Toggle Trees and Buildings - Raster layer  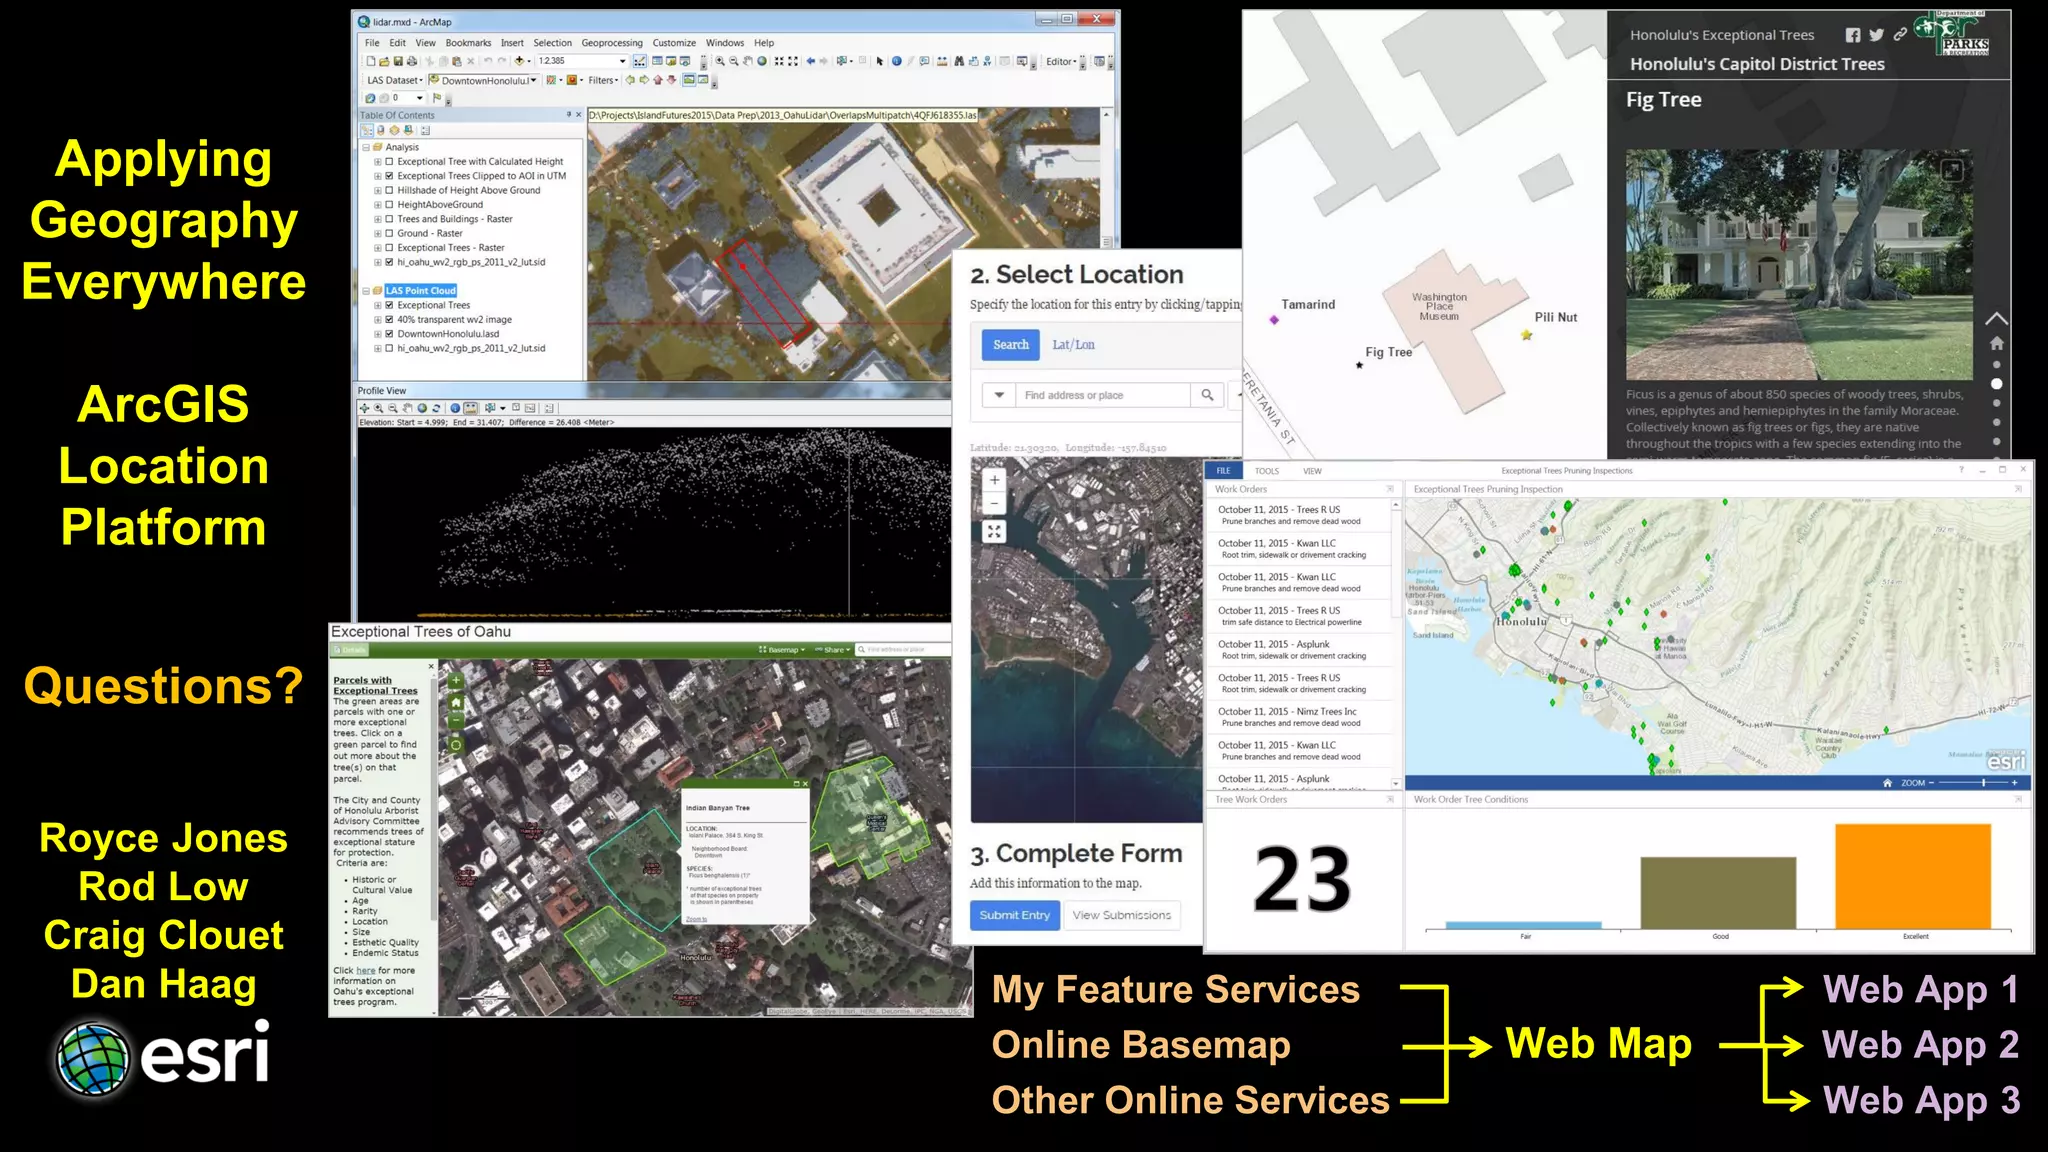coord(390,219)
